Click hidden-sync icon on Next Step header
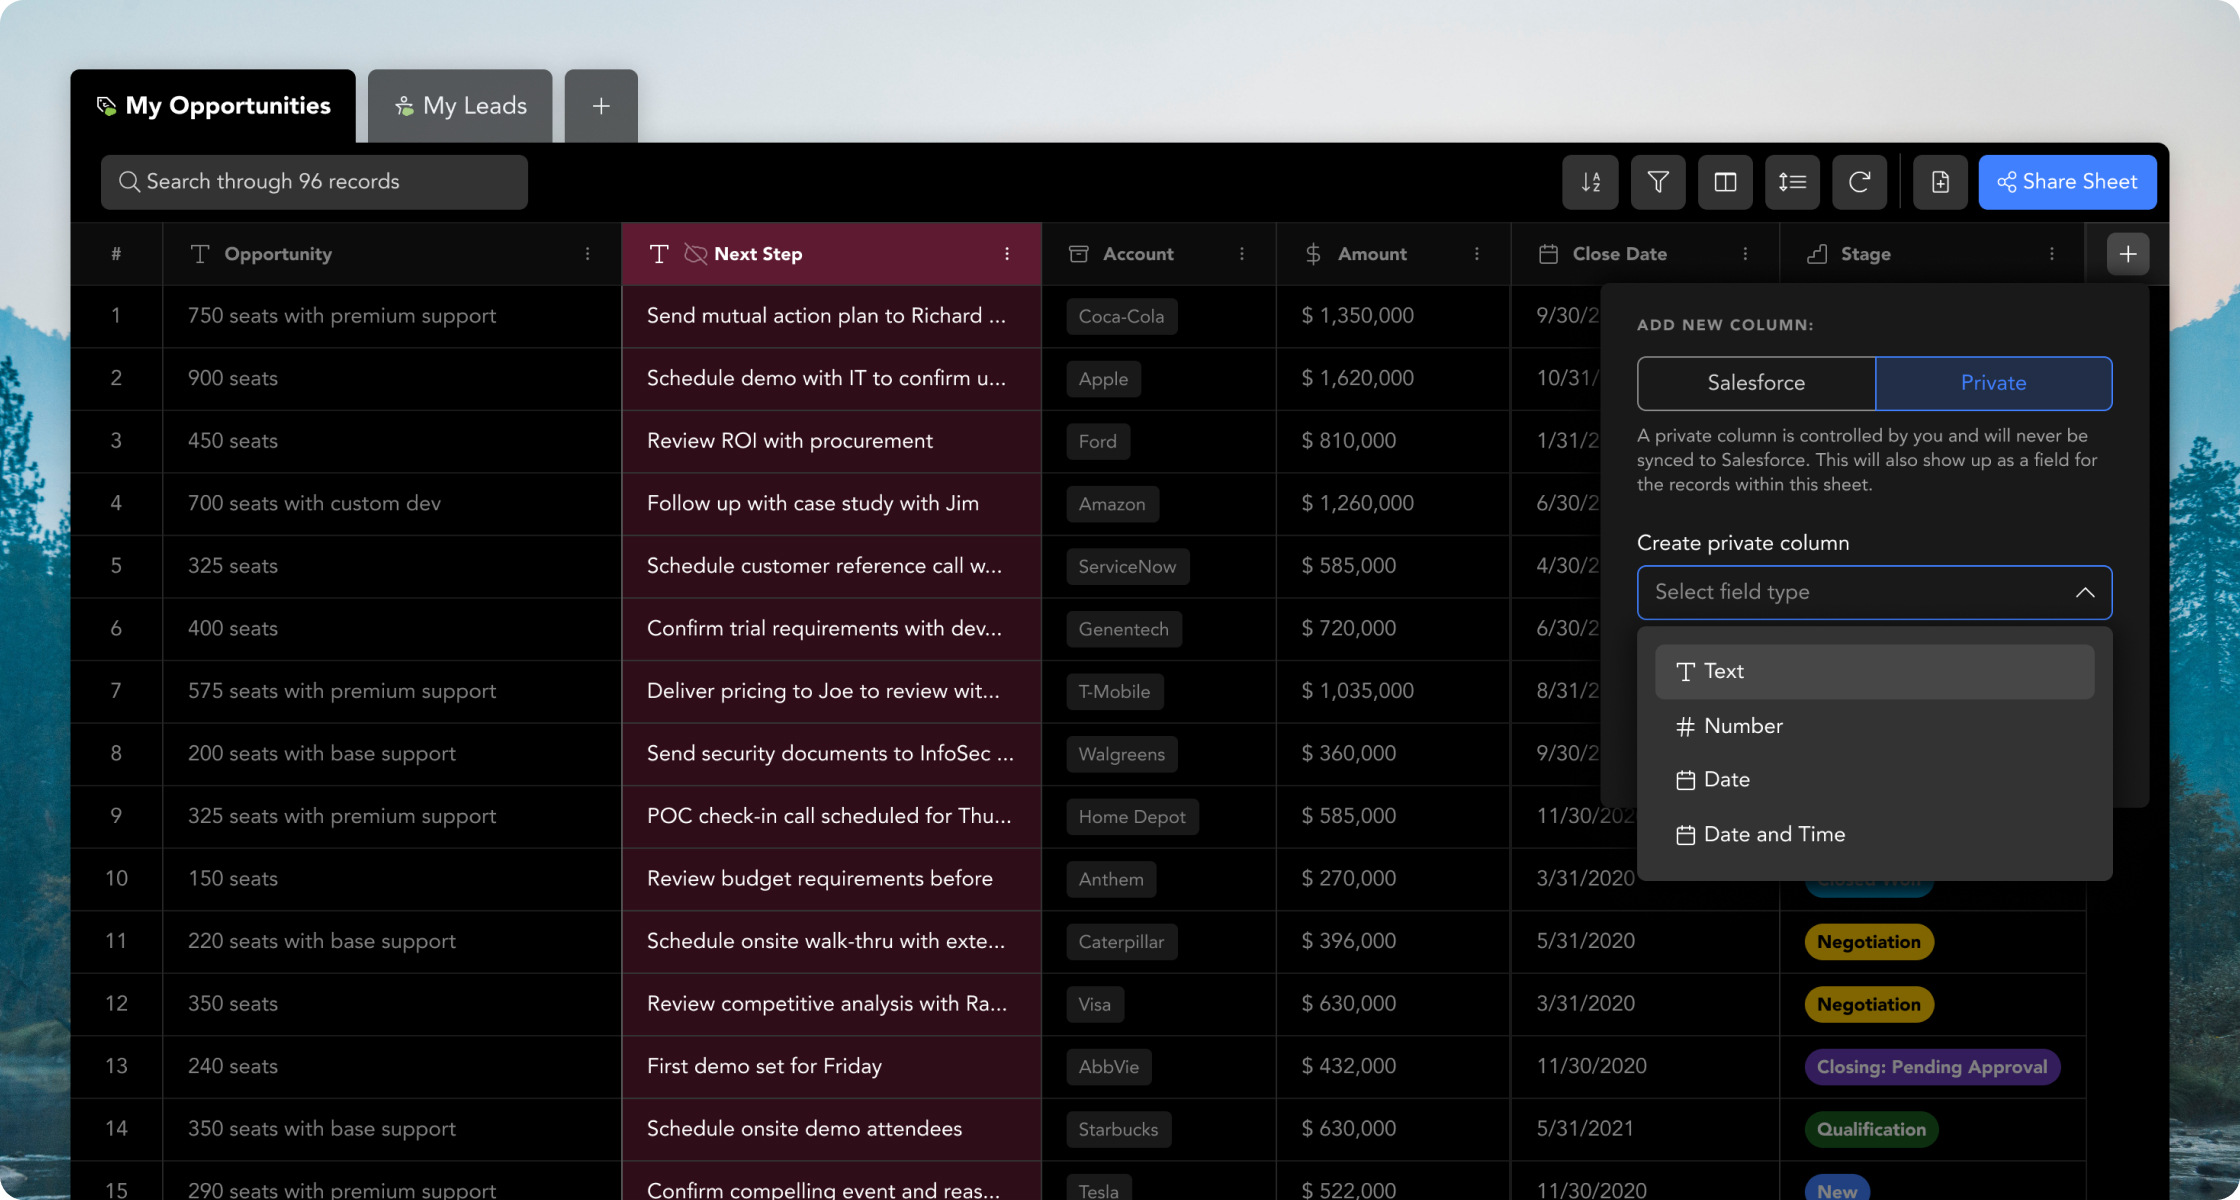 pyautogui.click(x=695, y=254)
